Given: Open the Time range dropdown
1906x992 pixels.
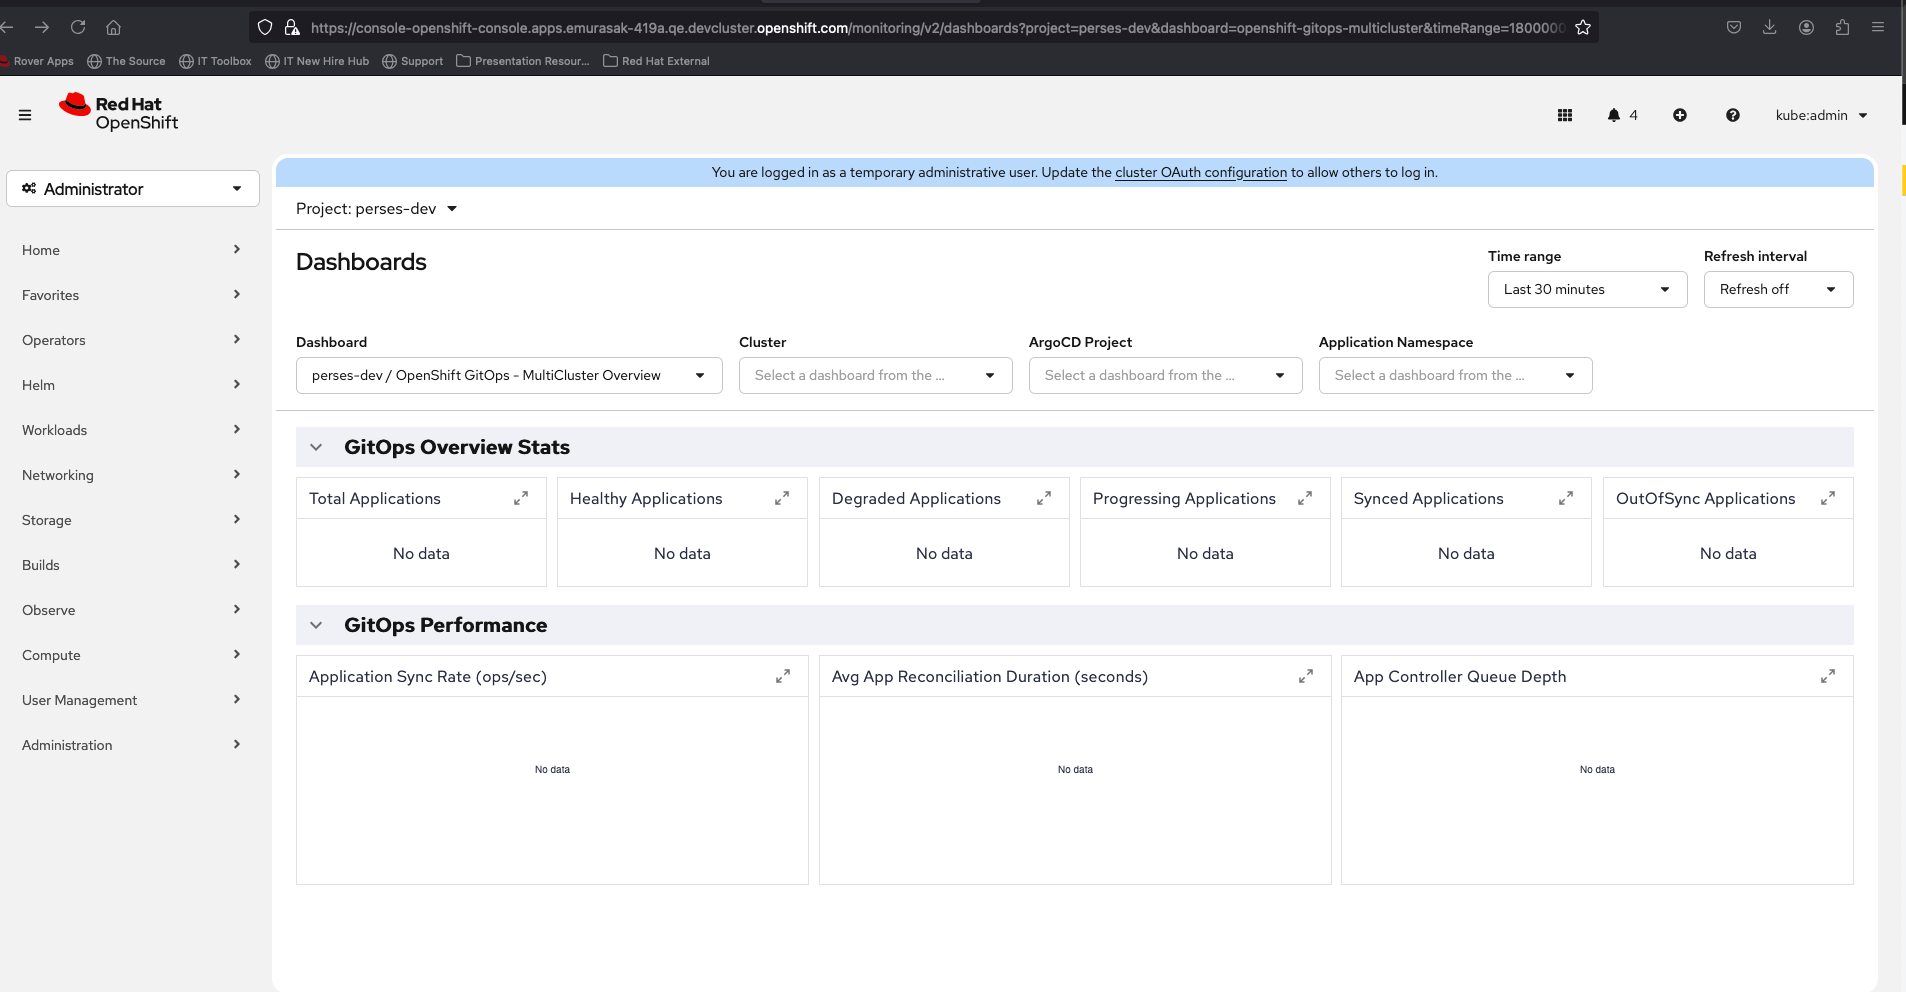Looking at the screenshot, I should [1587, 289].
